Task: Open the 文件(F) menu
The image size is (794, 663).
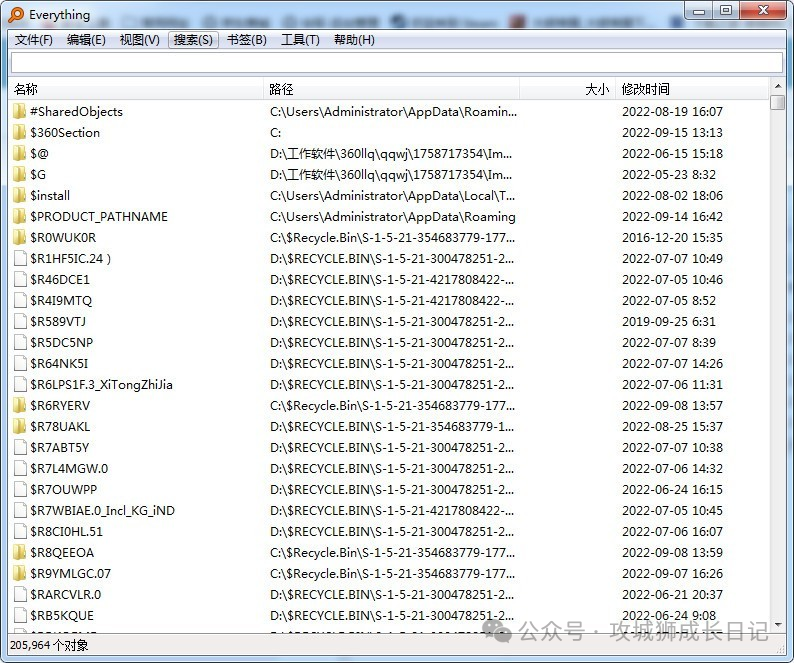Action: tap(33, 40)
